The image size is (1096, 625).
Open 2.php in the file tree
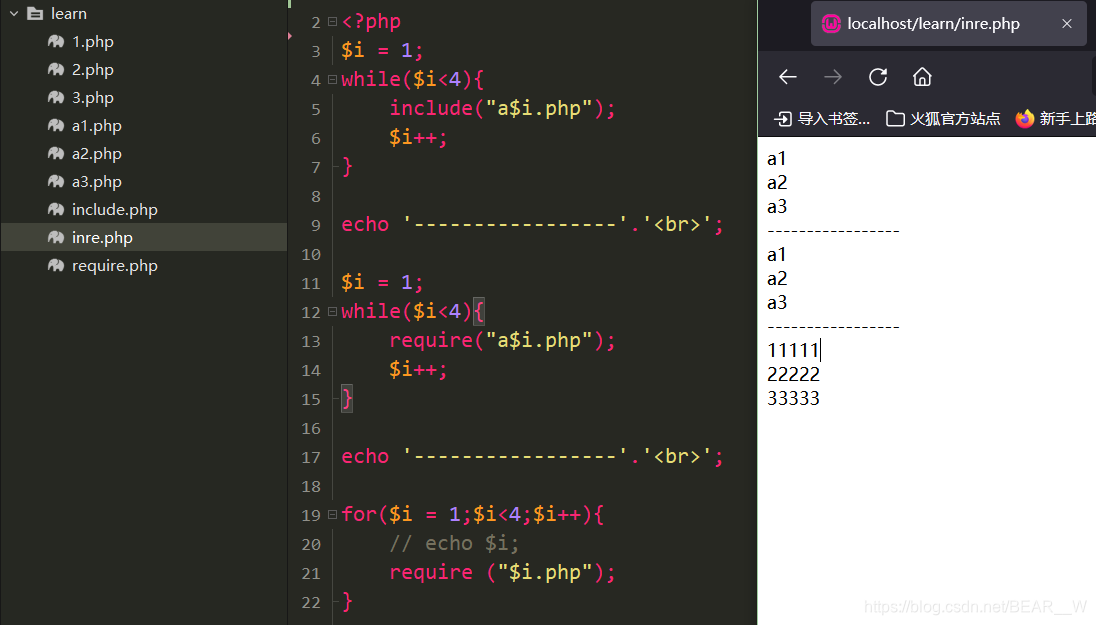(93, 70)
